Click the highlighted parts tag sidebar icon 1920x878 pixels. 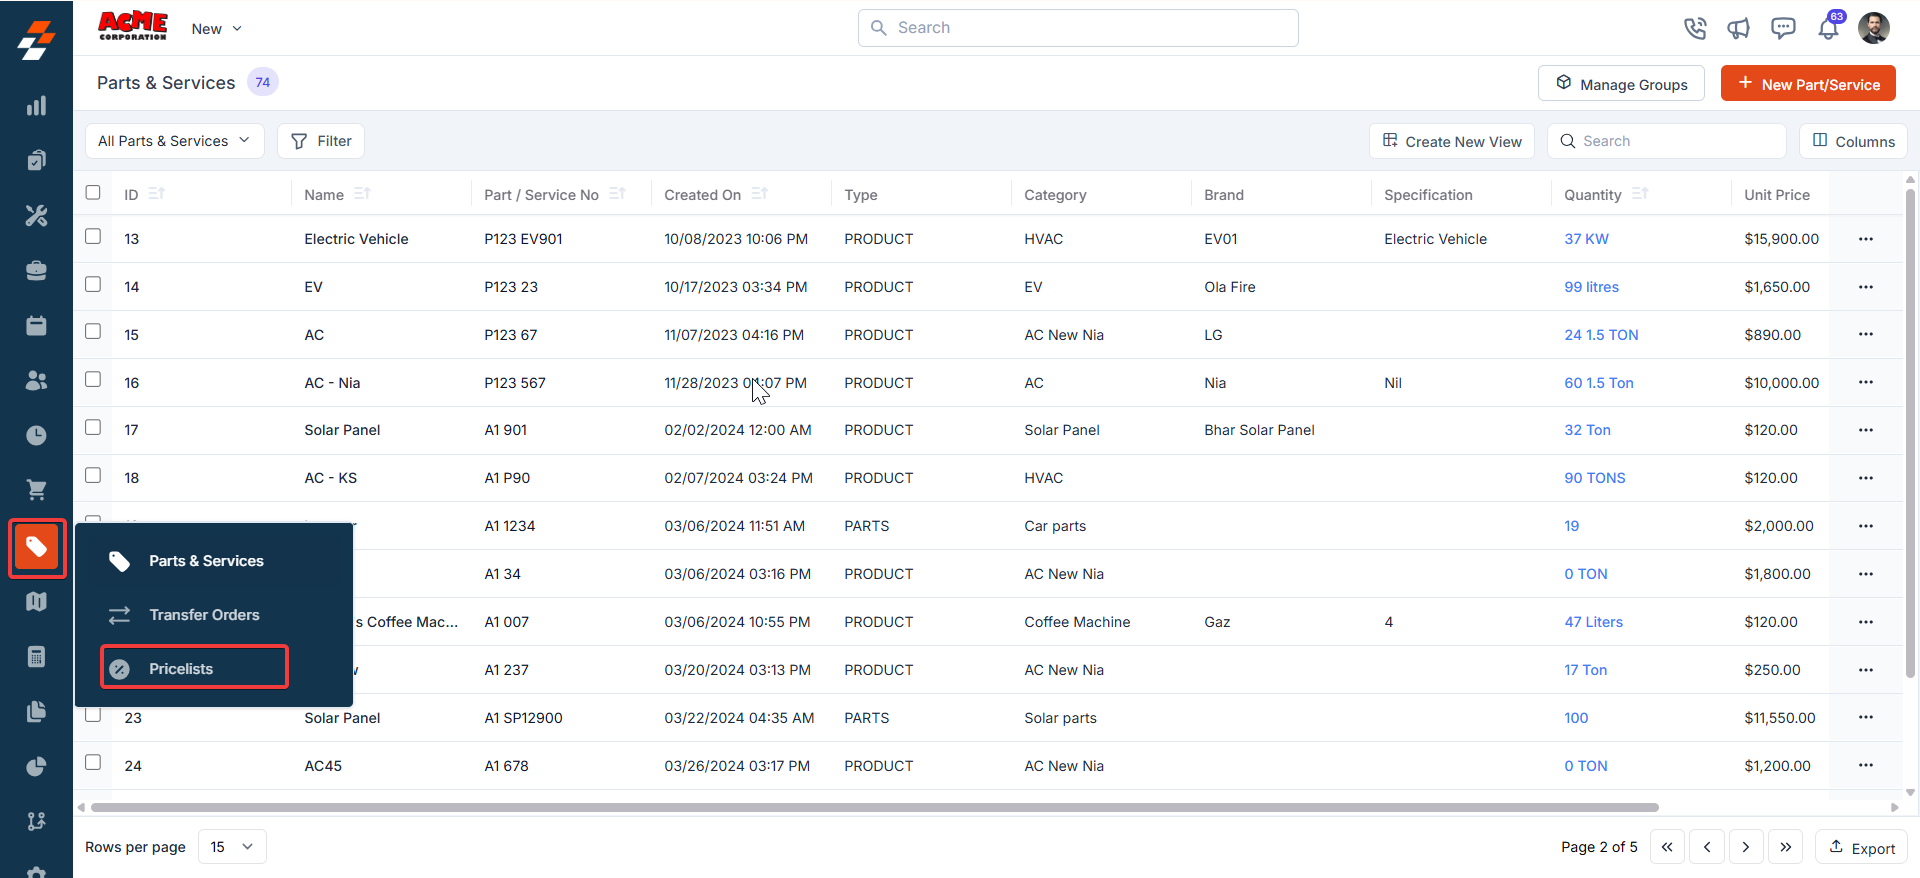[37, 547]
